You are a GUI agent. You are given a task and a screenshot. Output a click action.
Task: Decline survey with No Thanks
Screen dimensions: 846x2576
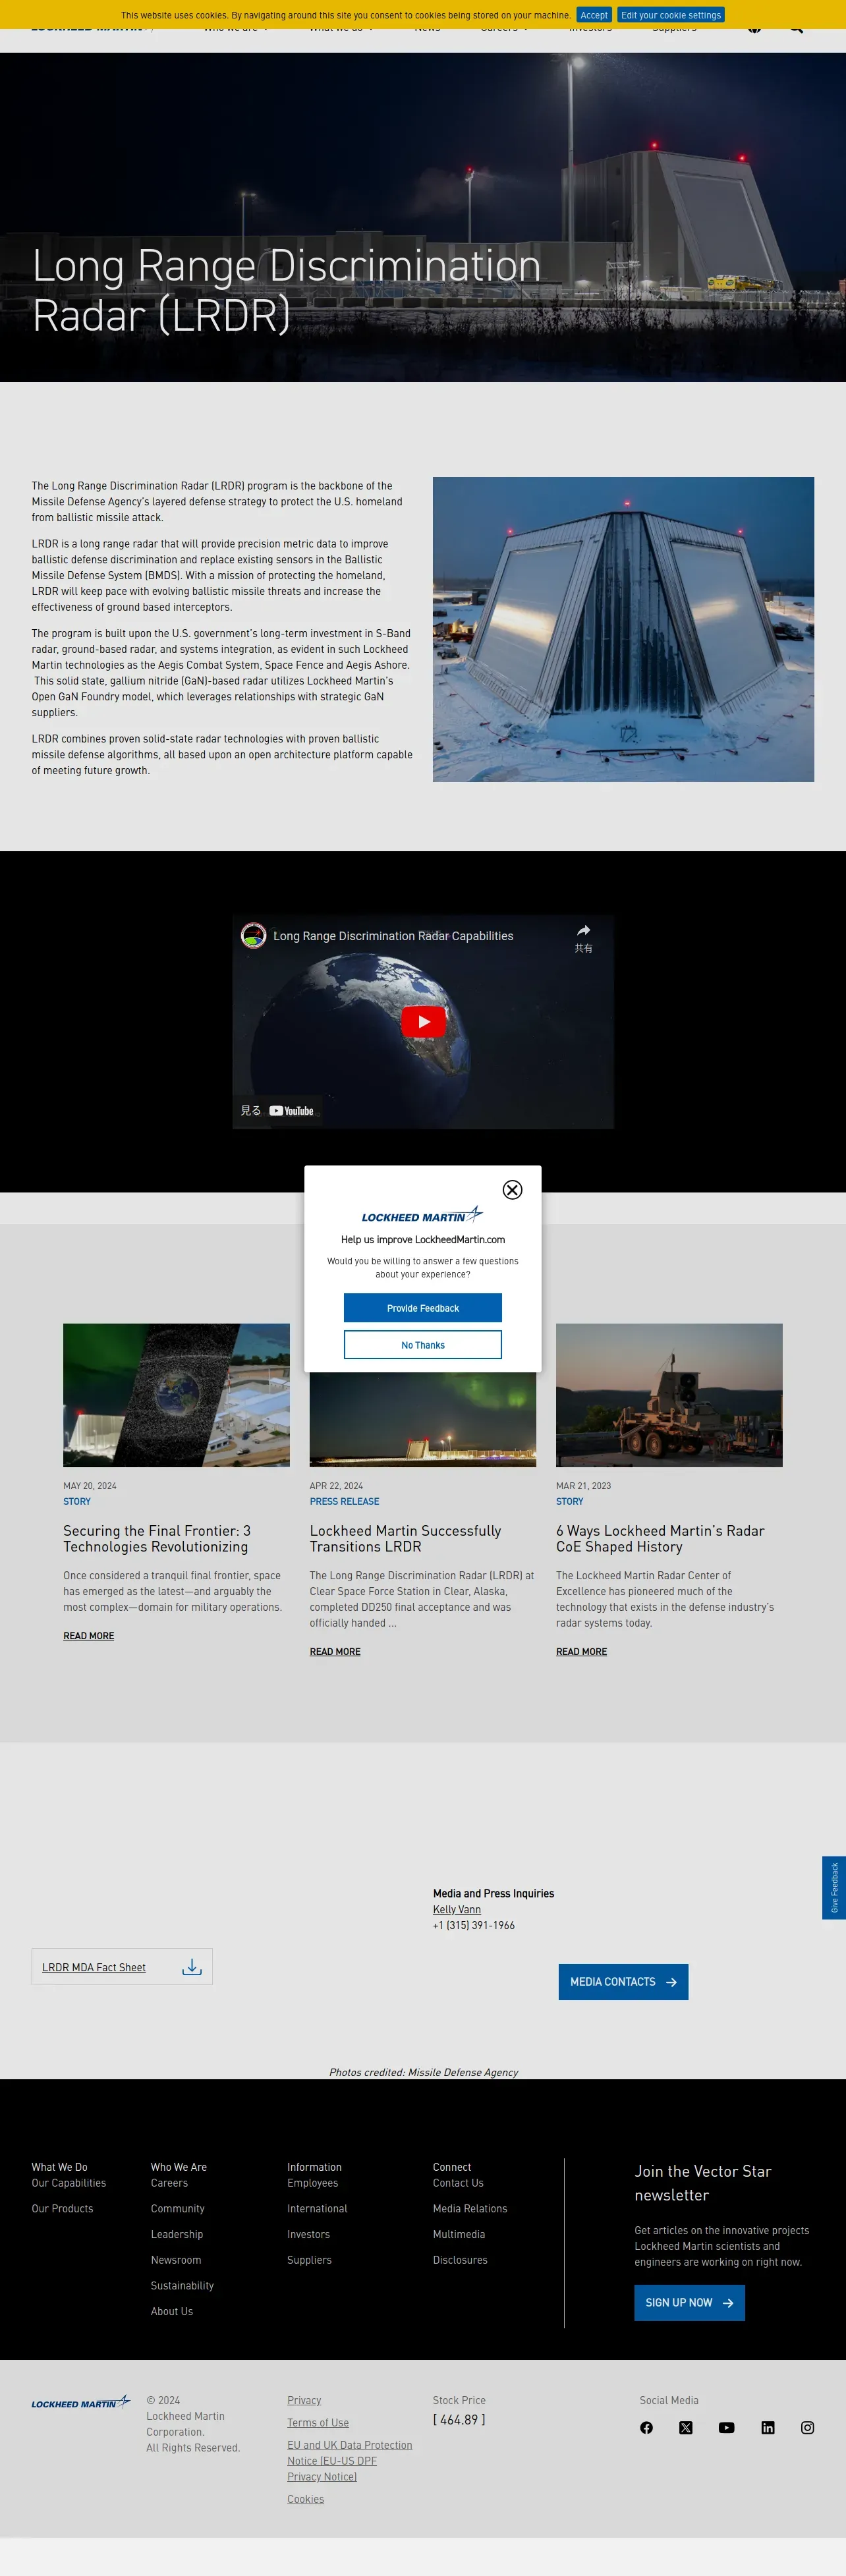423,1345
